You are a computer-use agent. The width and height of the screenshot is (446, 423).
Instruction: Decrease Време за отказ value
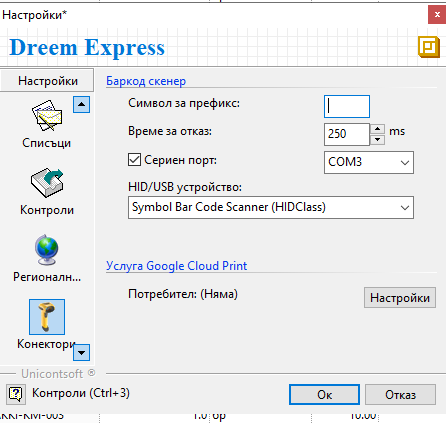click(x=377, y=140)
